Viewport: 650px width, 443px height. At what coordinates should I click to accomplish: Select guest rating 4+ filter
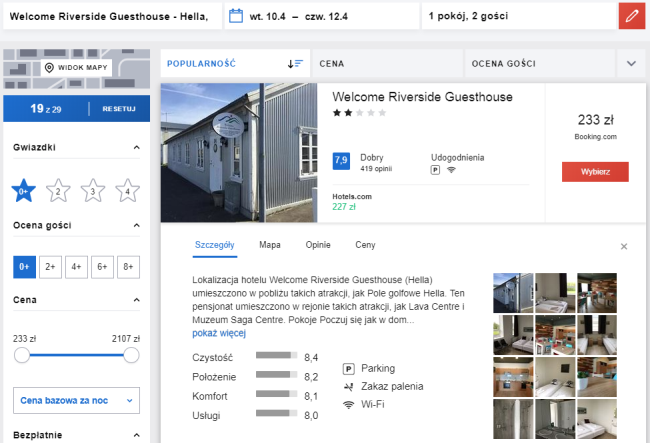[x=76, y=267]
